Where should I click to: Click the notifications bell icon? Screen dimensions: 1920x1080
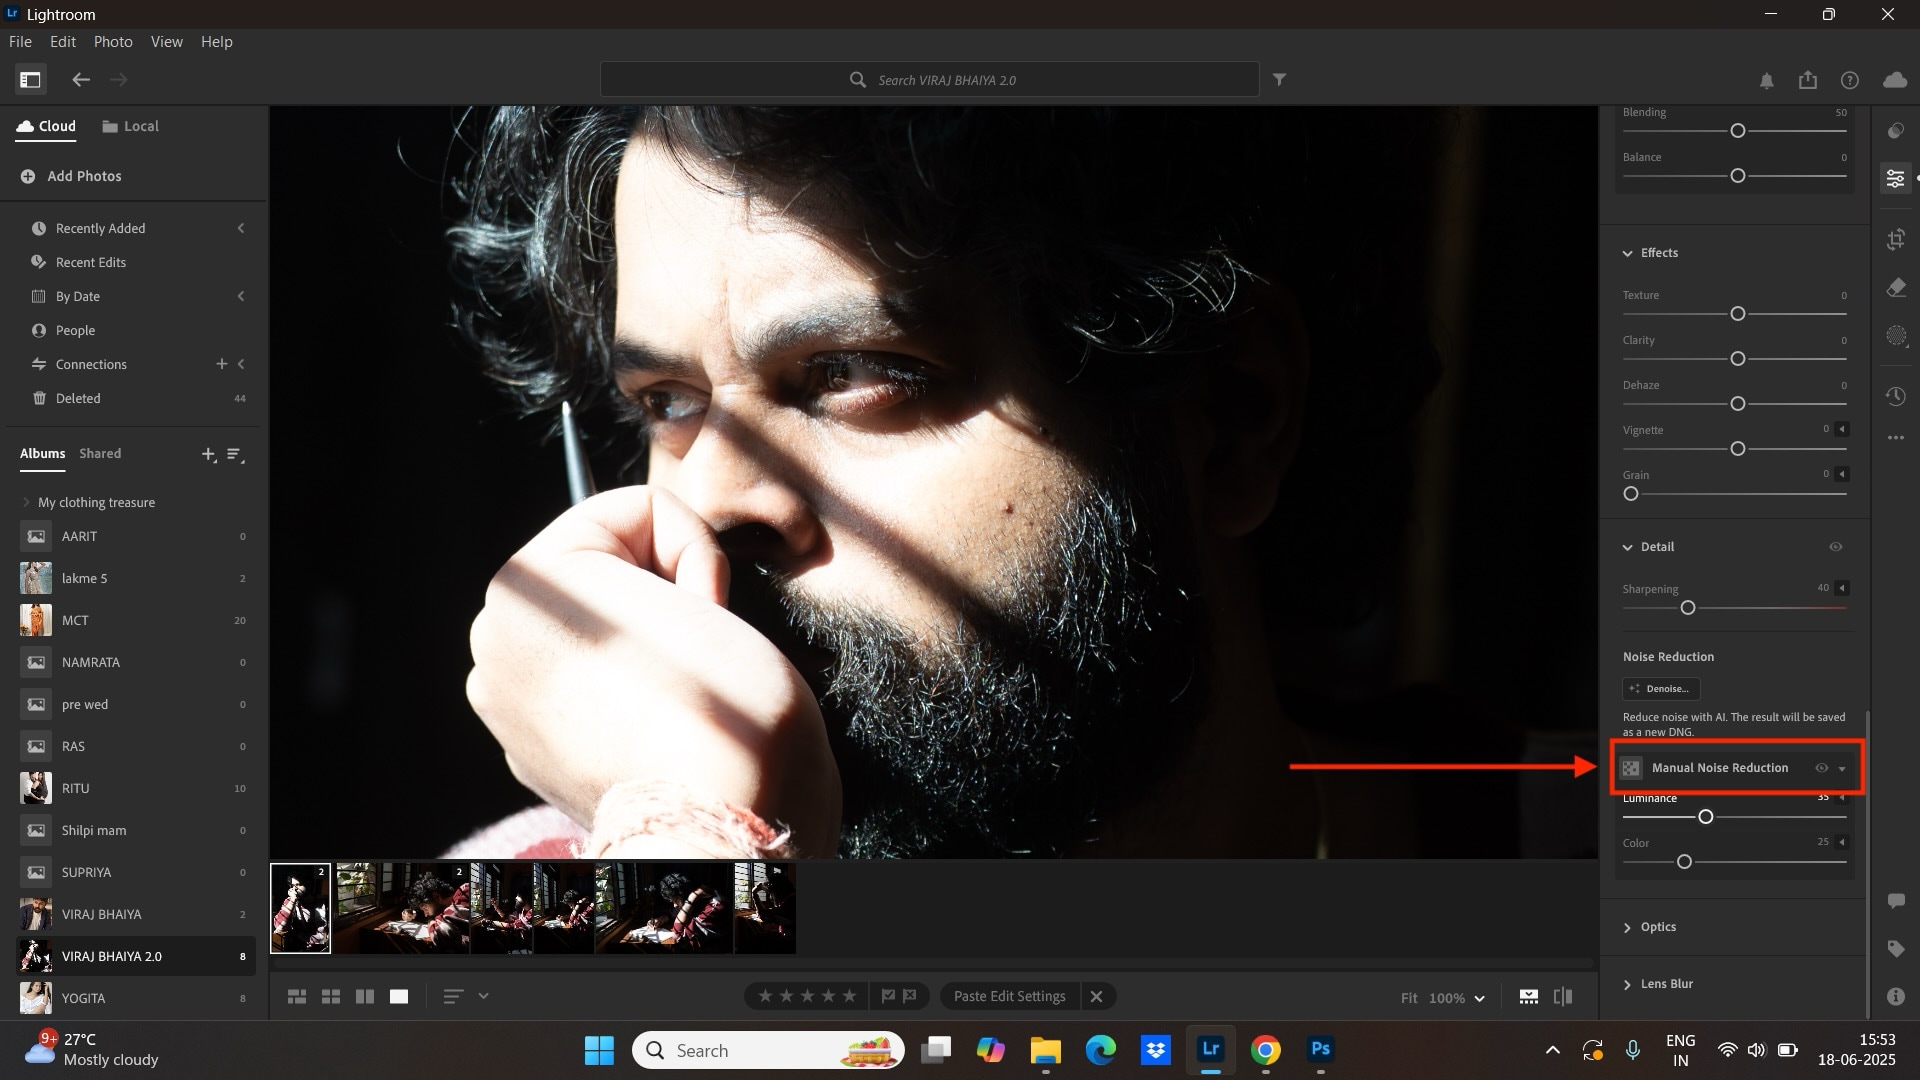click(1767, 81)
